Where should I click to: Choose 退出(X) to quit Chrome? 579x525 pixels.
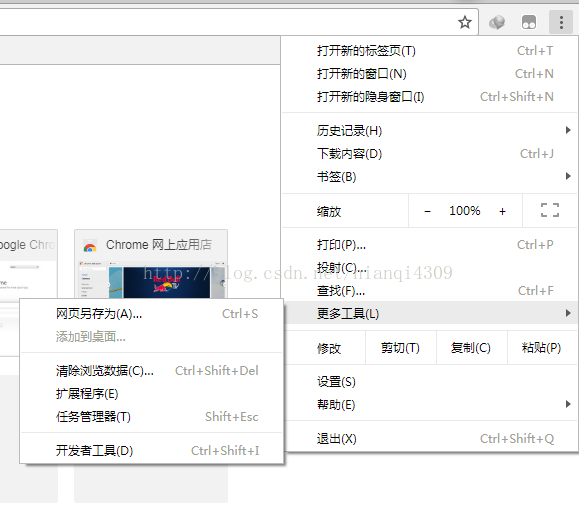coord(430,439)
